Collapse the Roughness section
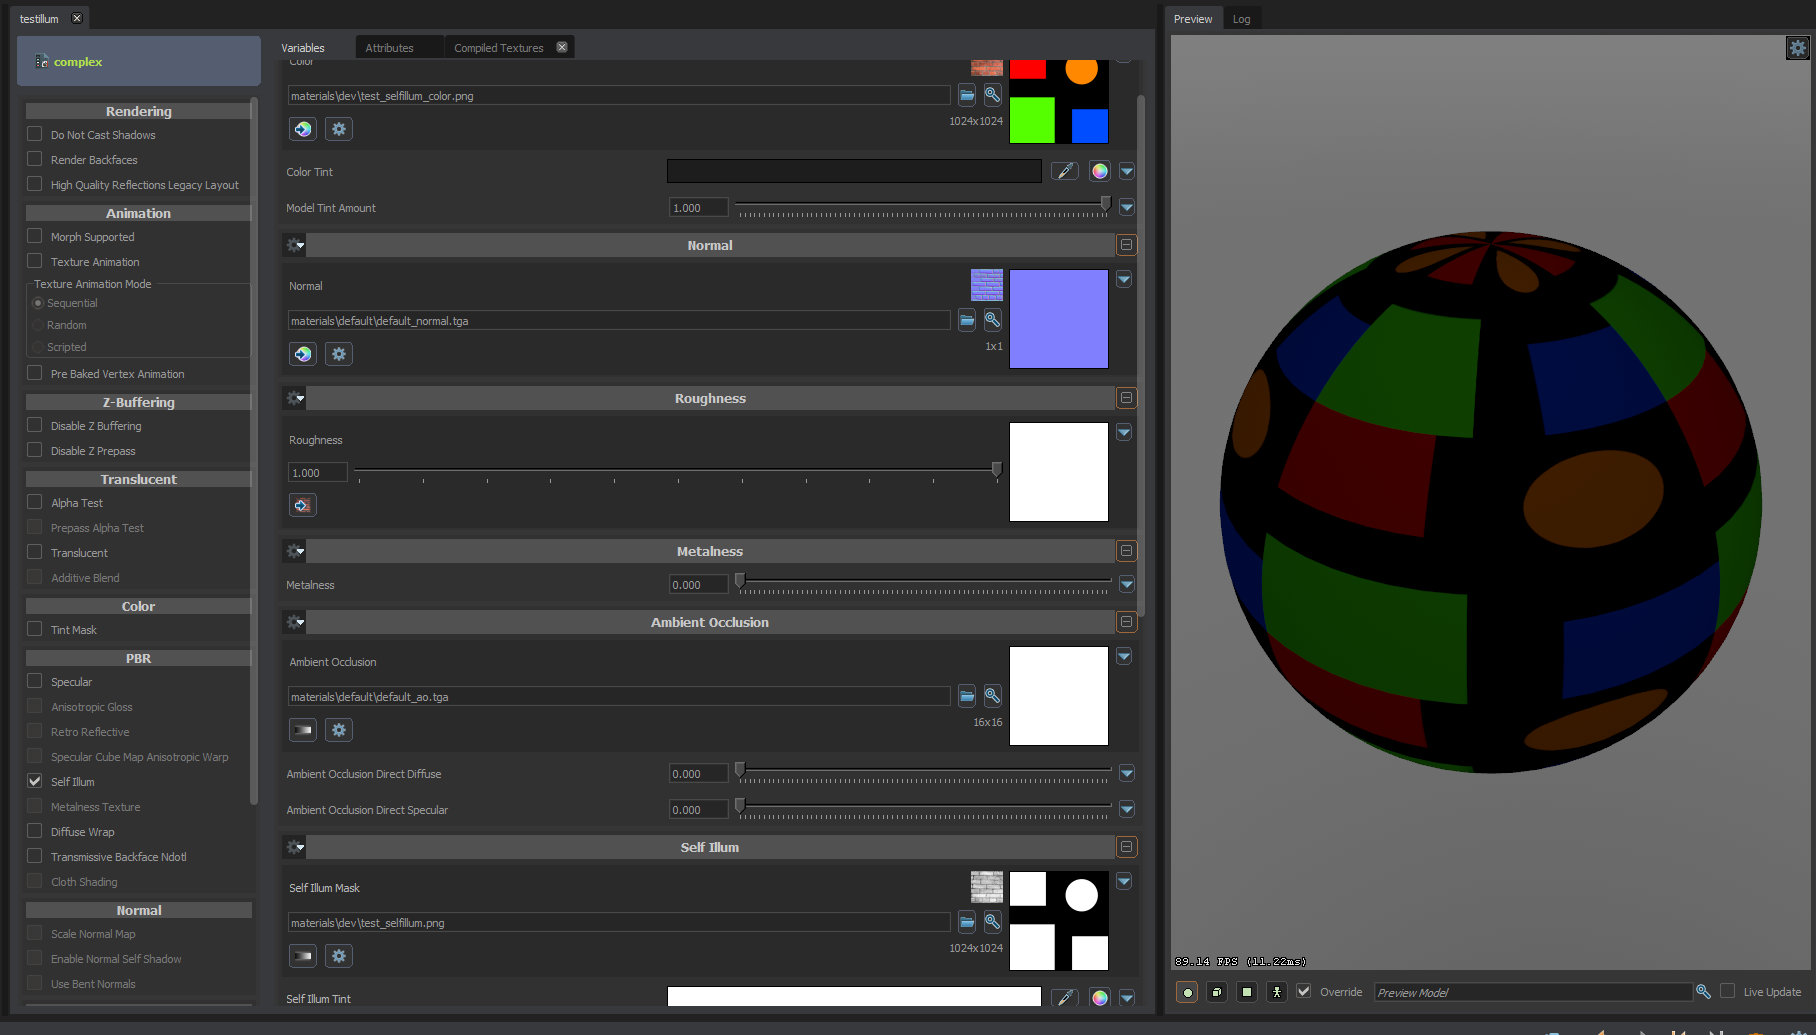The width and height of the screenshot is (1816, 1035). click(1126, 397)
